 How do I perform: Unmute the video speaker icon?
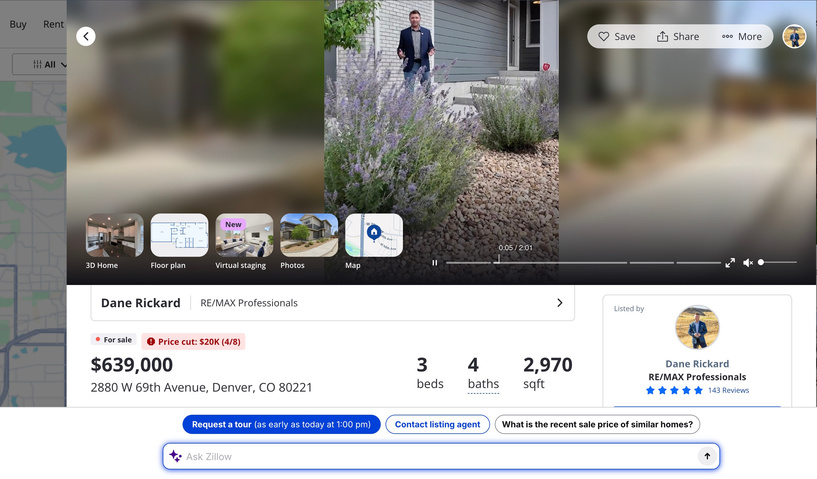748,263
